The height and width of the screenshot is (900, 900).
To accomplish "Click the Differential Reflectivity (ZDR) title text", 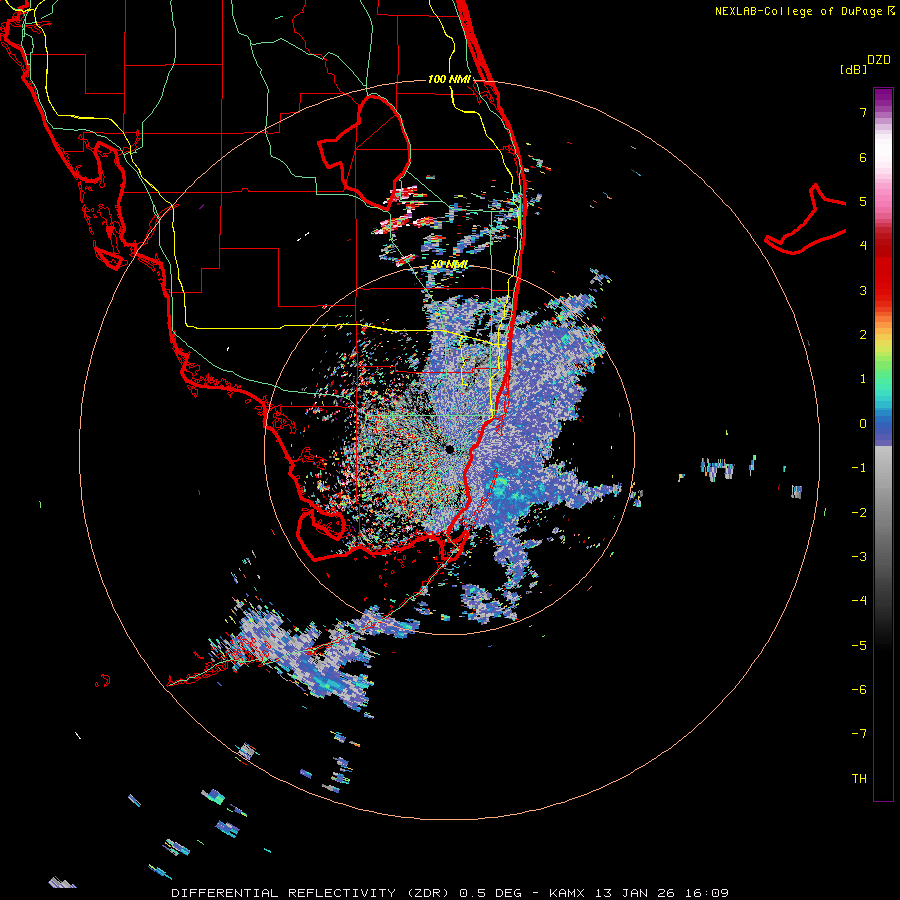I will click(311, 893).
